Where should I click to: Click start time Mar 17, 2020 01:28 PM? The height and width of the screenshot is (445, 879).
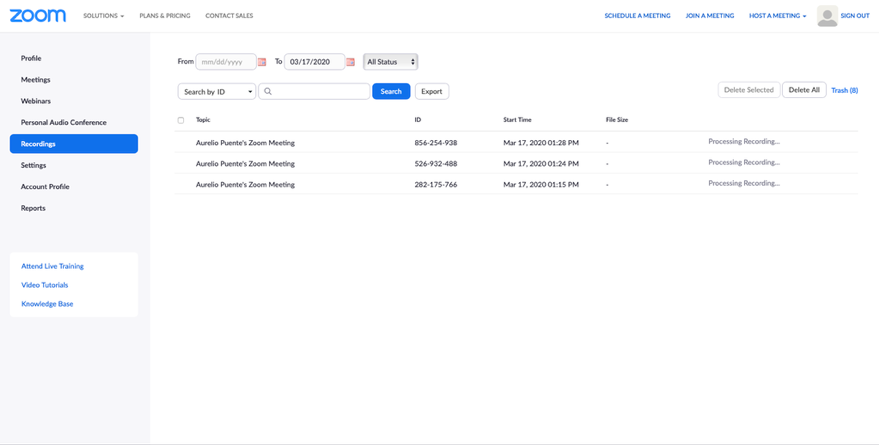click(x=541, y=143)
